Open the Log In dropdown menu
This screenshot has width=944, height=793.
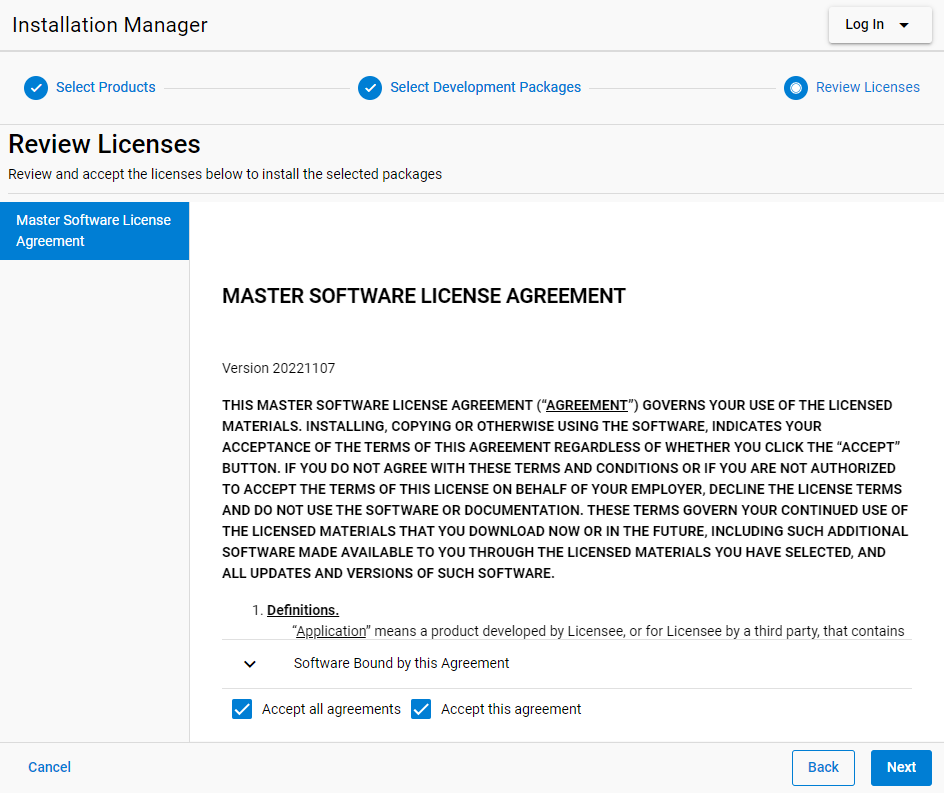880,24
